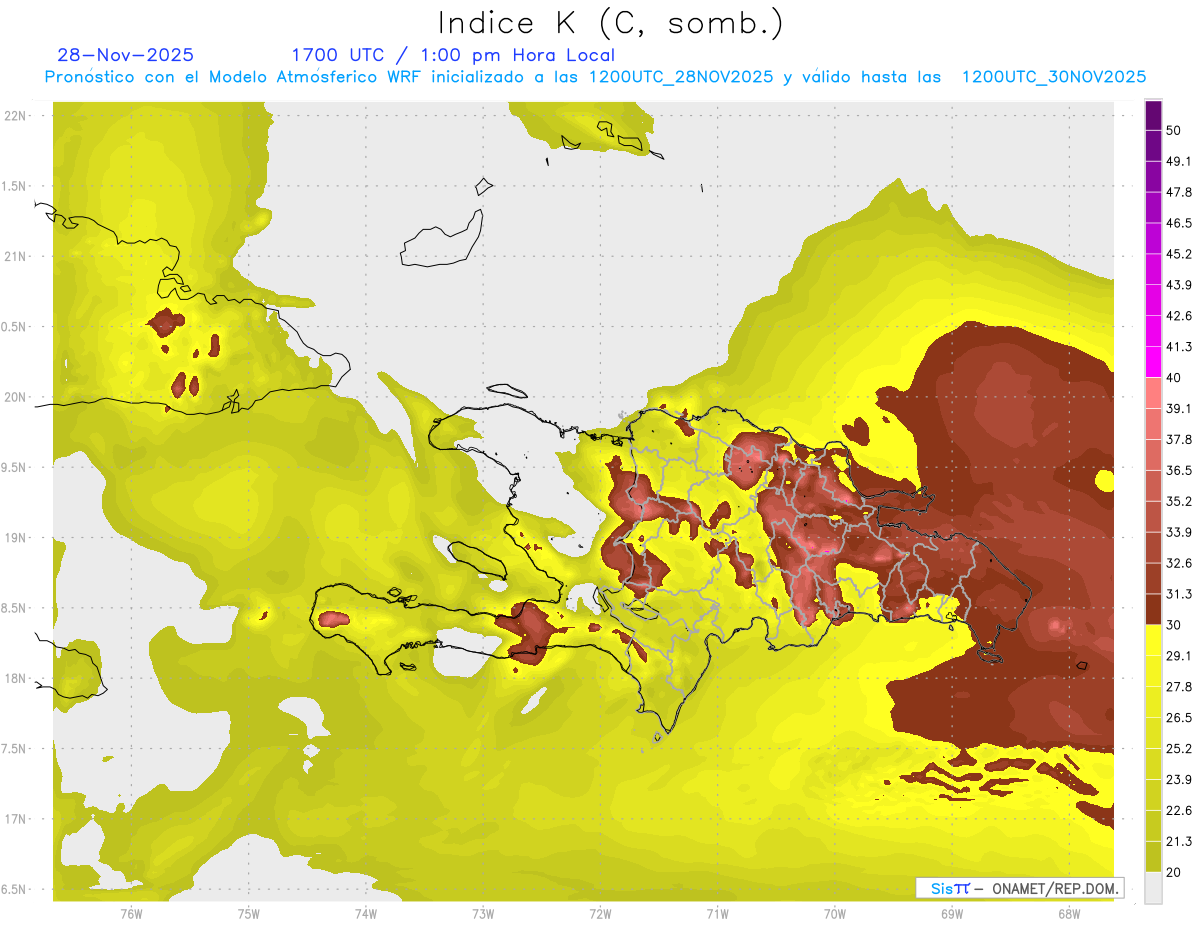Image resolution: width=1200 pixels, height=927 pixels.
Task: Click the longitude label "75W"
Action: (248, 913)
